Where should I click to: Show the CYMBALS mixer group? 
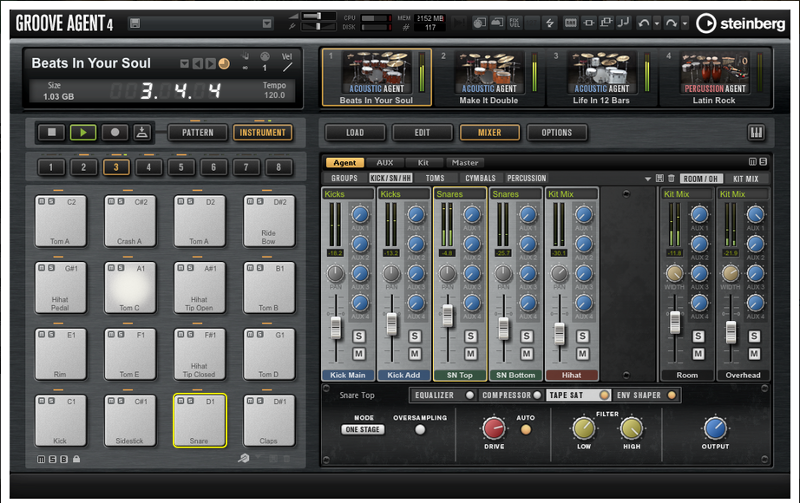tap(480, 178)
